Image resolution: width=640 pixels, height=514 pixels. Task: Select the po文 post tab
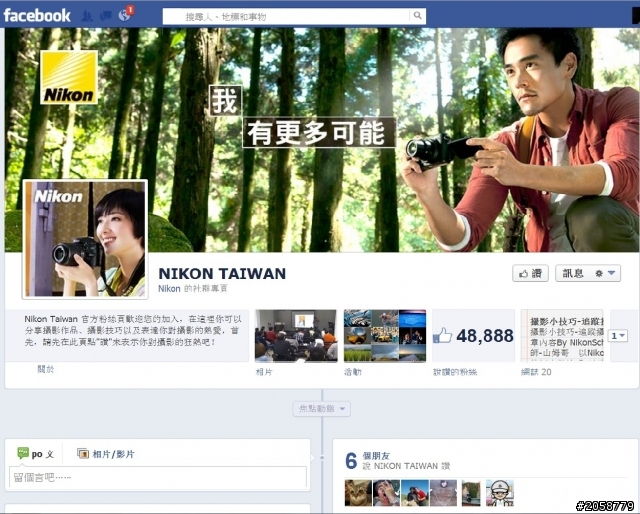tap(36, 454)
